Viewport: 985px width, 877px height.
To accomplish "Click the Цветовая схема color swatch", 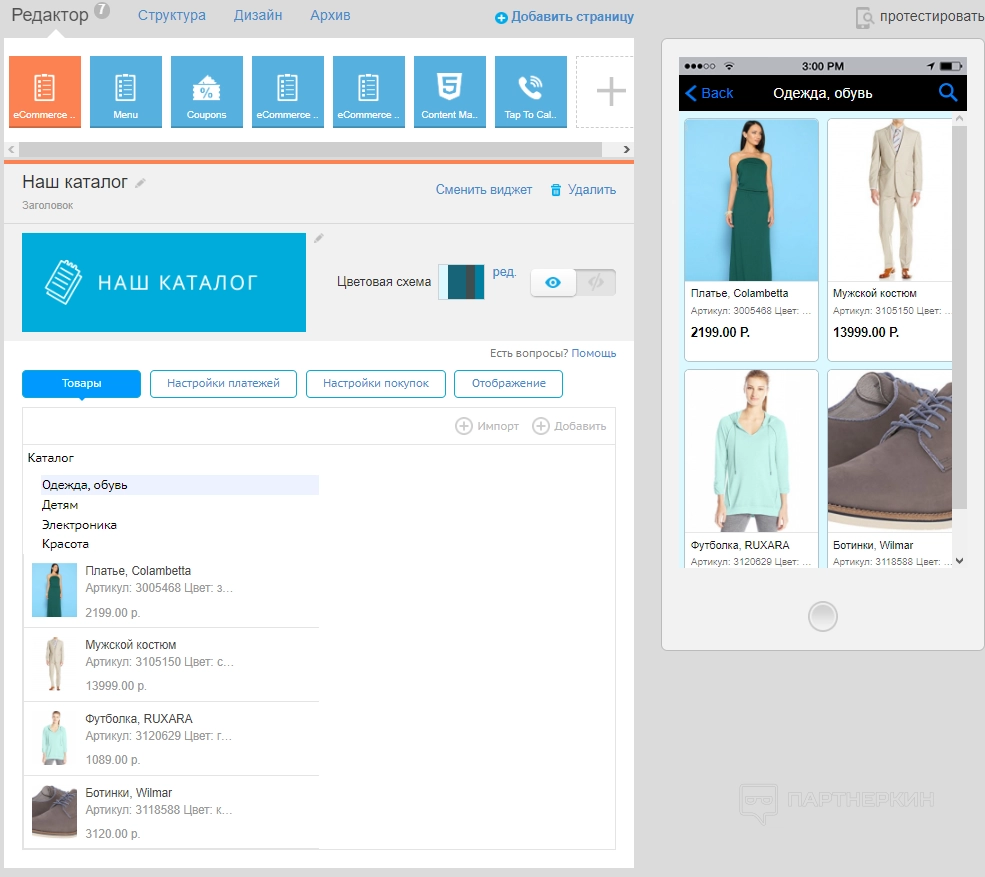I will pyautogui.click(x=461, y=282).
